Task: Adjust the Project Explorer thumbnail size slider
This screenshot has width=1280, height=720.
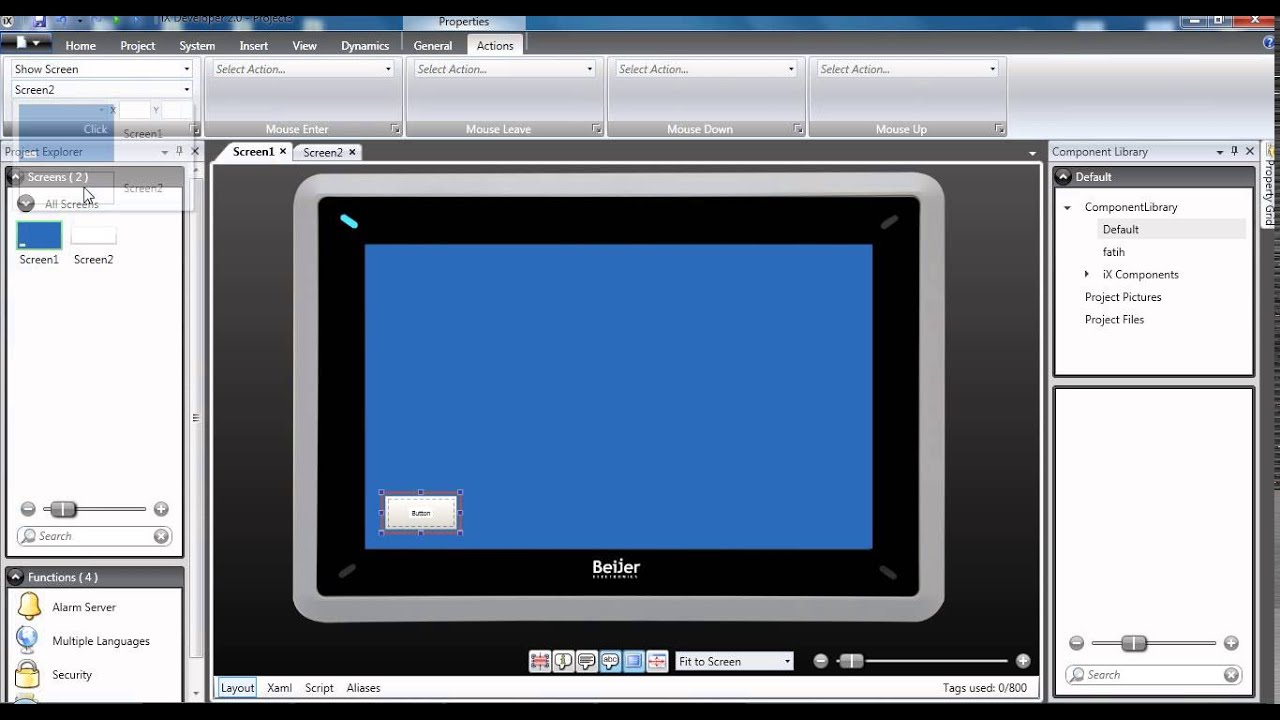Action: (x=63, y=509)
